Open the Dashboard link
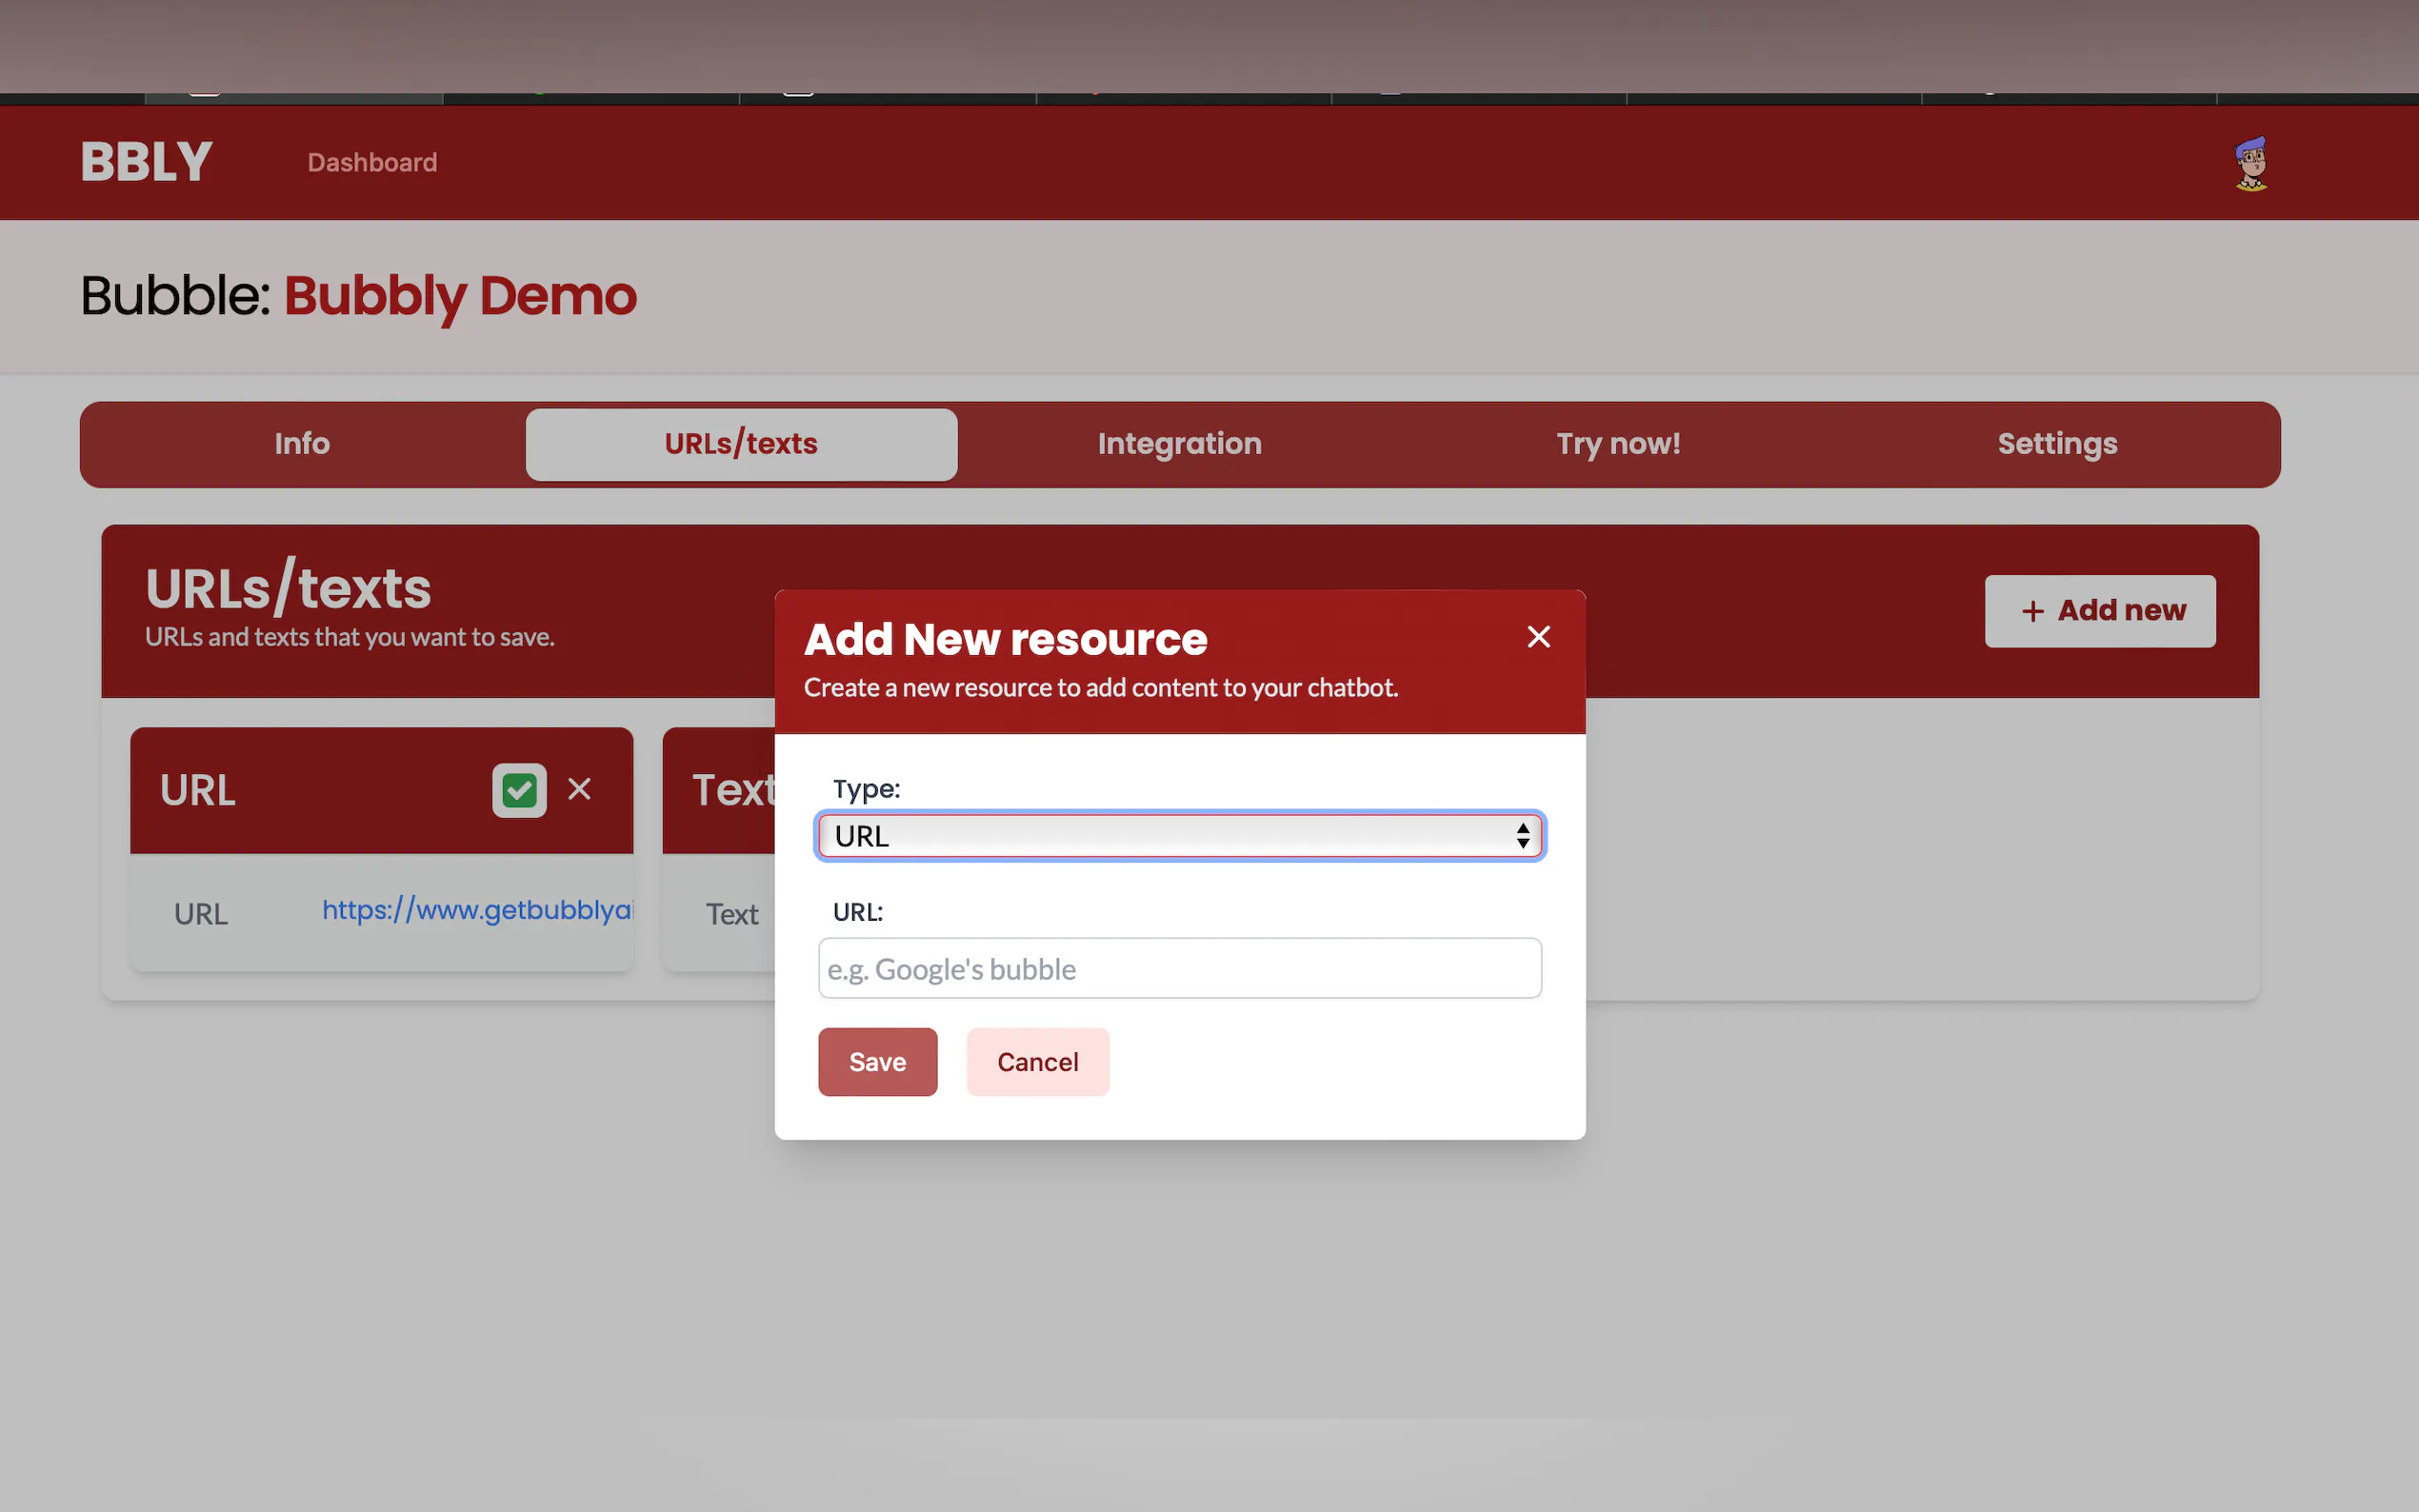 (x=372, y=163)
